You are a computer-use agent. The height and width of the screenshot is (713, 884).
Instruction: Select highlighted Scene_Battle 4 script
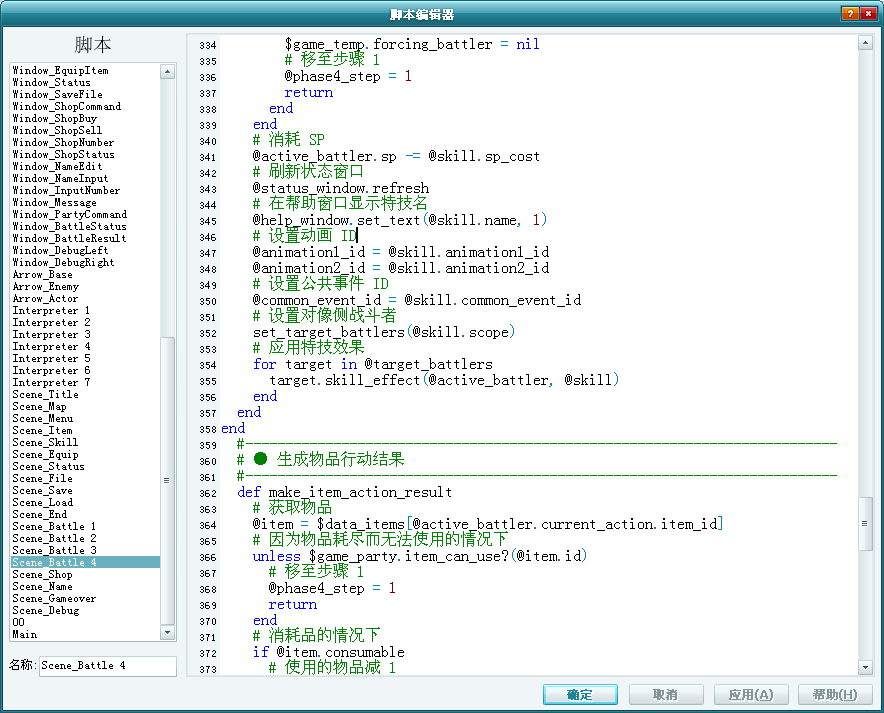pyautogui.click(x=86, y=562)
